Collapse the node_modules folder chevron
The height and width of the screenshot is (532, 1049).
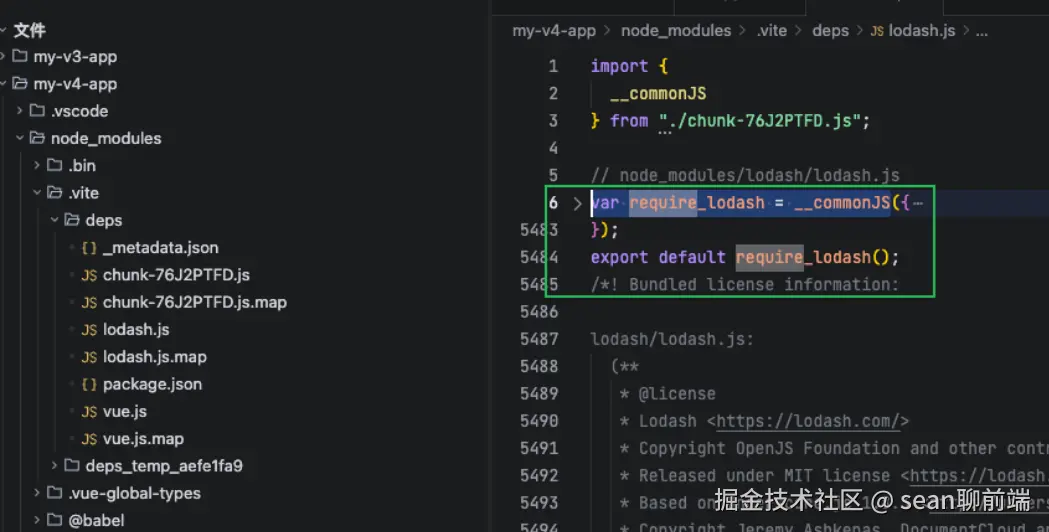[x=19, y=138]
